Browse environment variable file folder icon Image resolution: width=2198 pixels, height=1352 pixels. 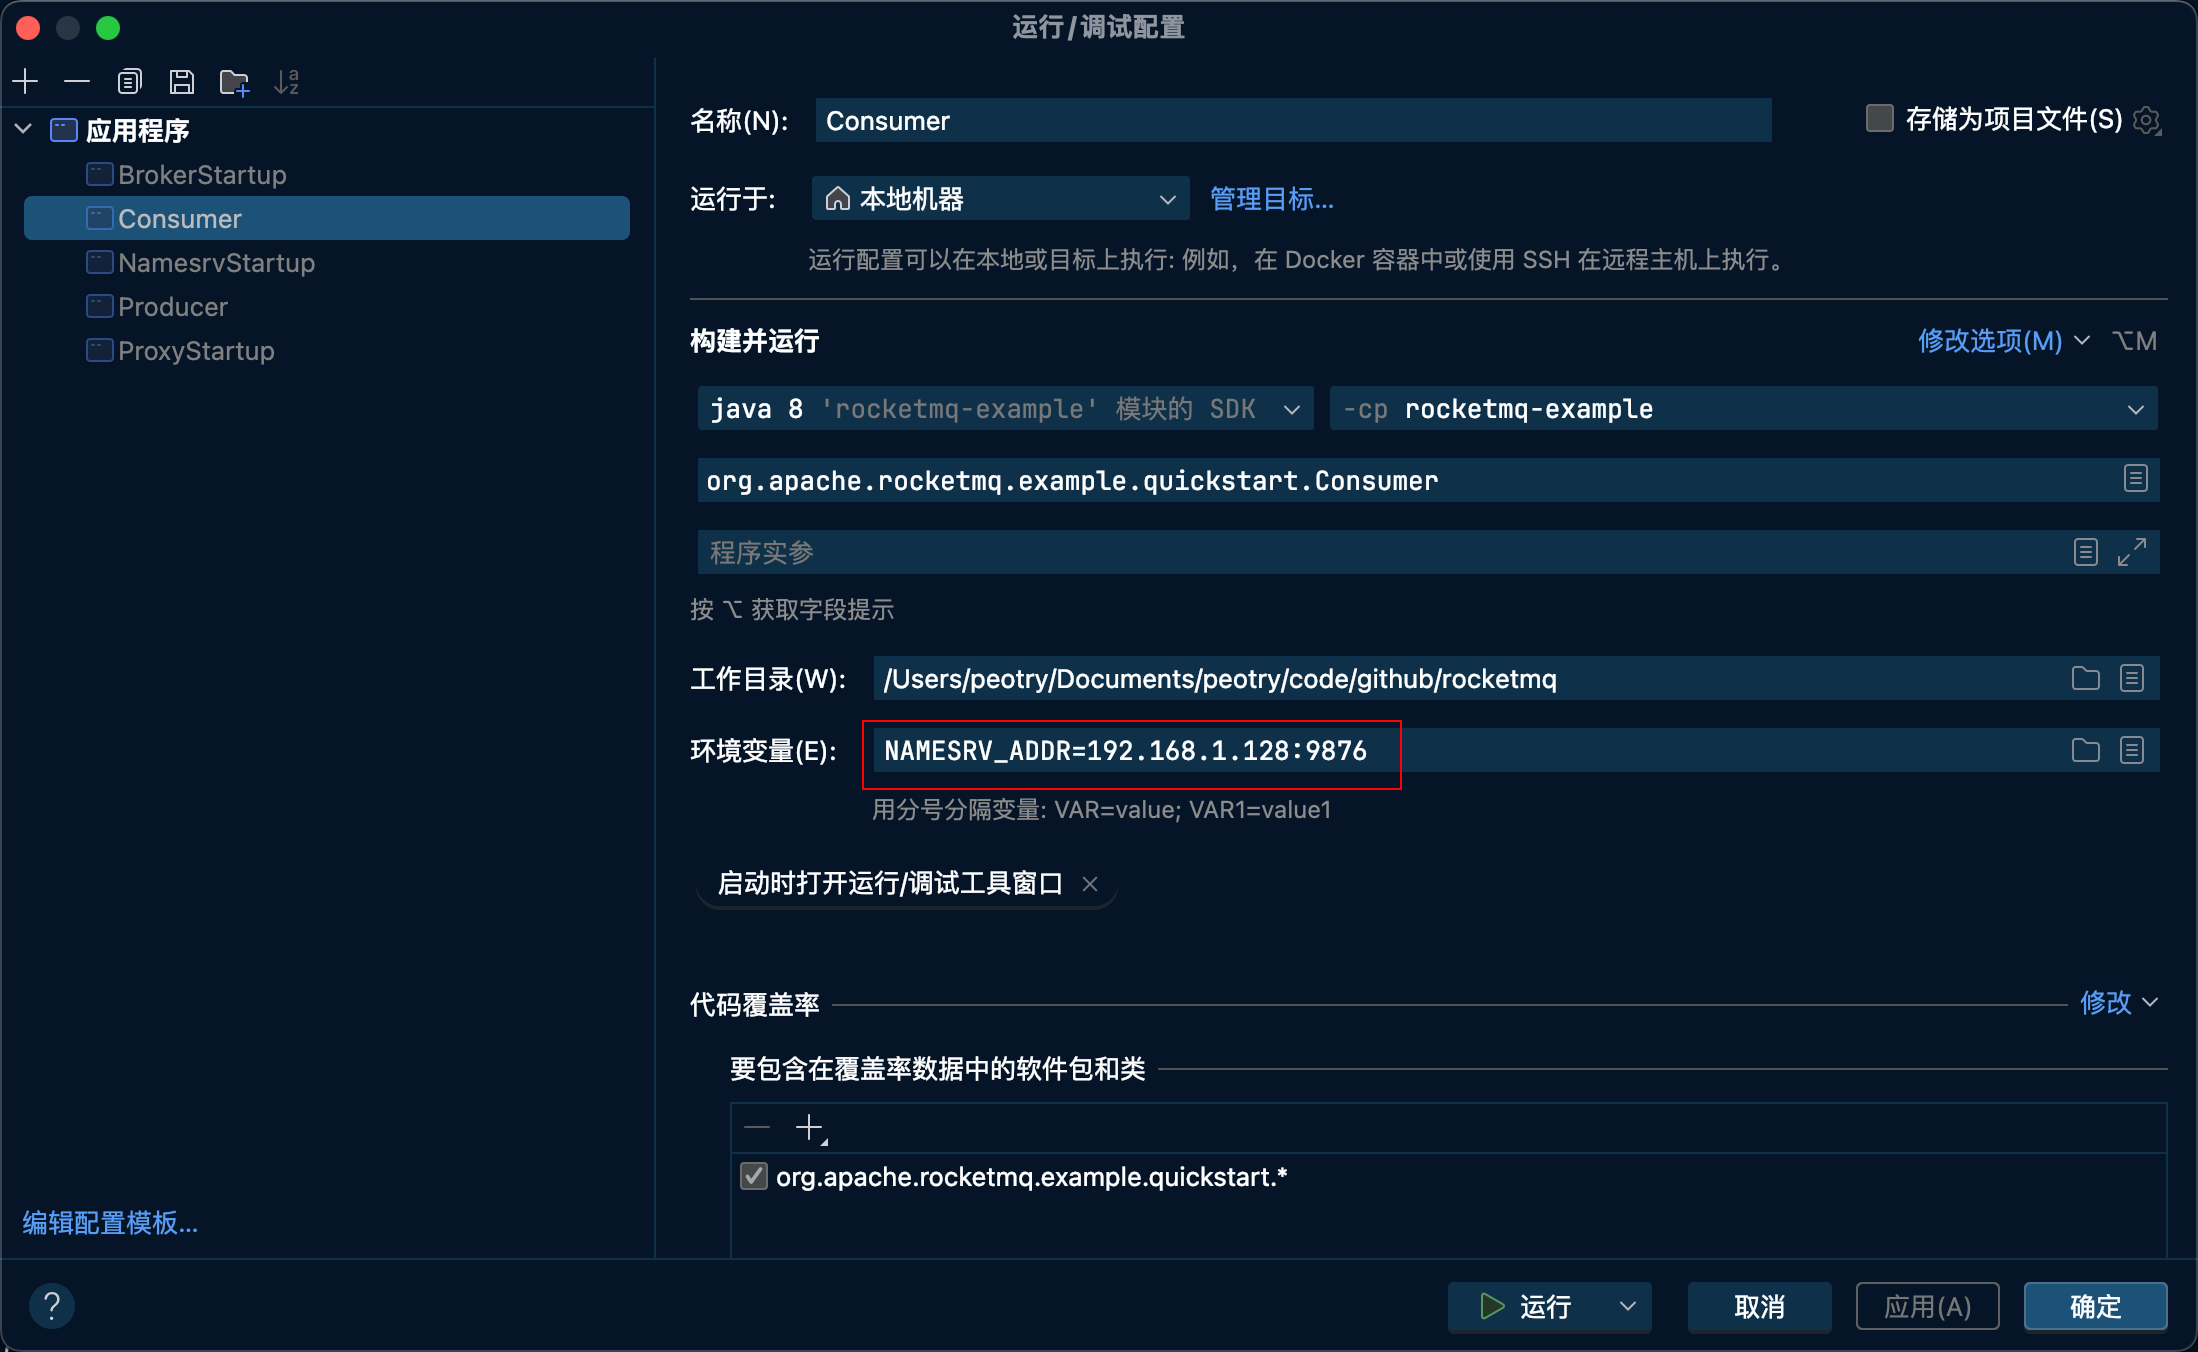(2085, 750)
